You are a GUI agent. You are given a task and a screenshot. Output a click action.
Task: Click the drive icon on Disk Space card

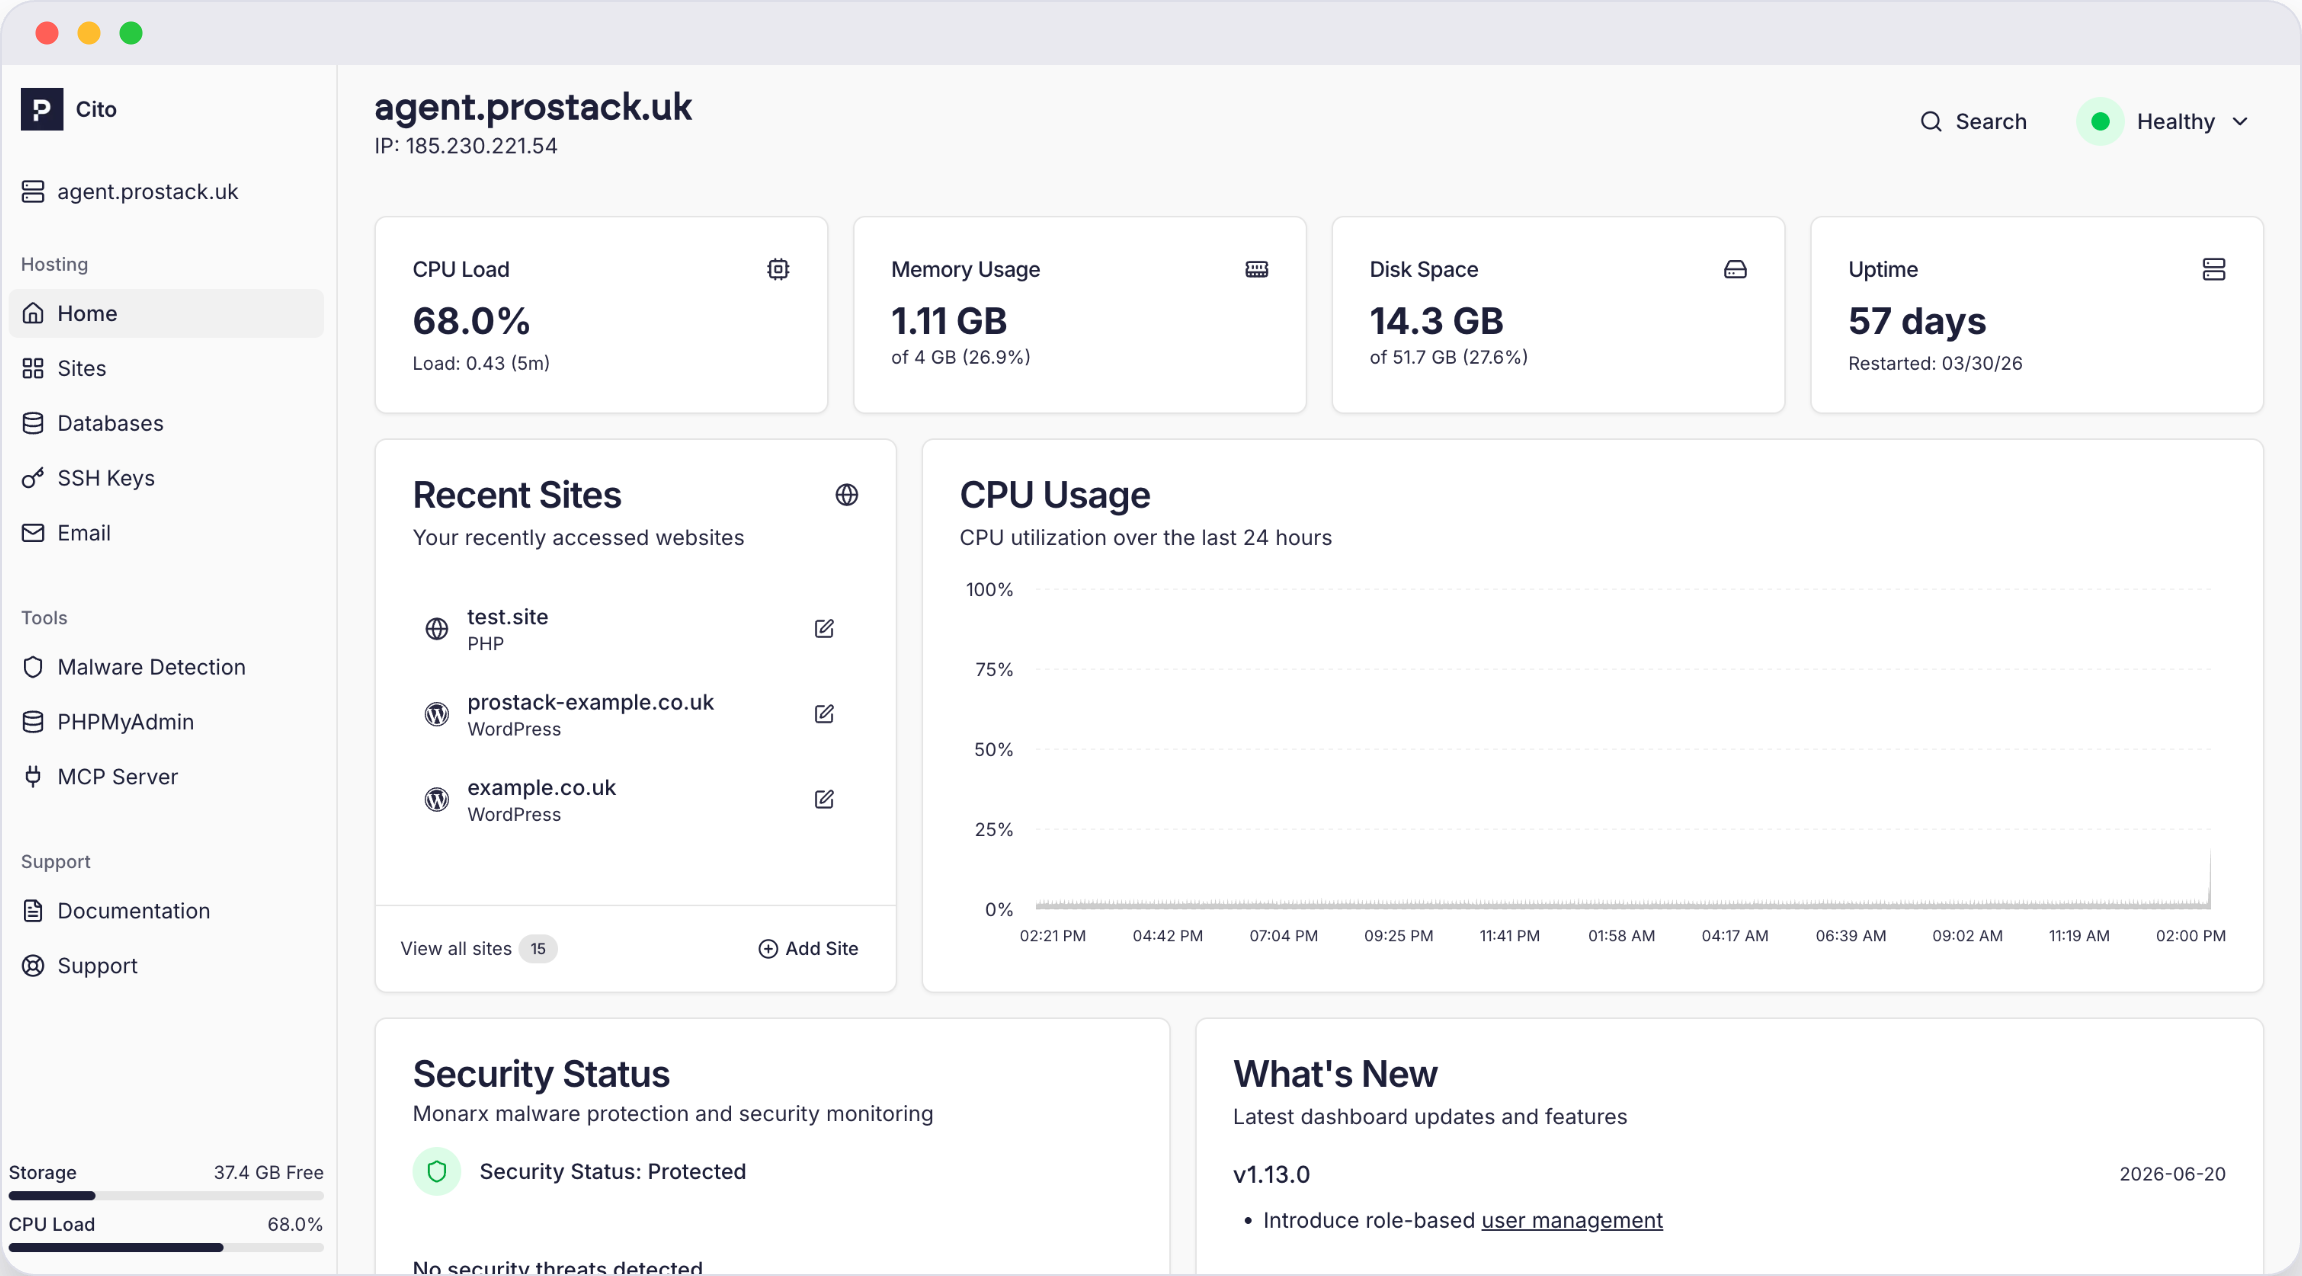1735,269
